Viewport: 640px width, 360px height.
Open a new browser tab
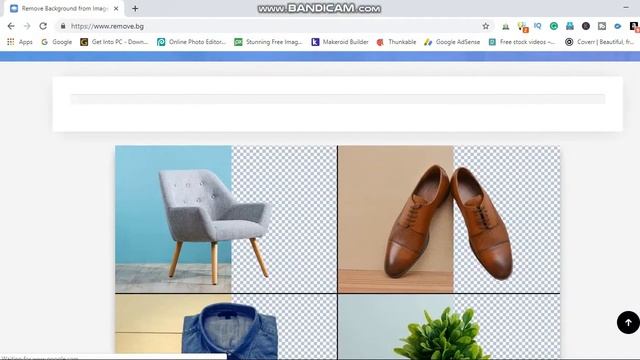(x=135, y=8)
